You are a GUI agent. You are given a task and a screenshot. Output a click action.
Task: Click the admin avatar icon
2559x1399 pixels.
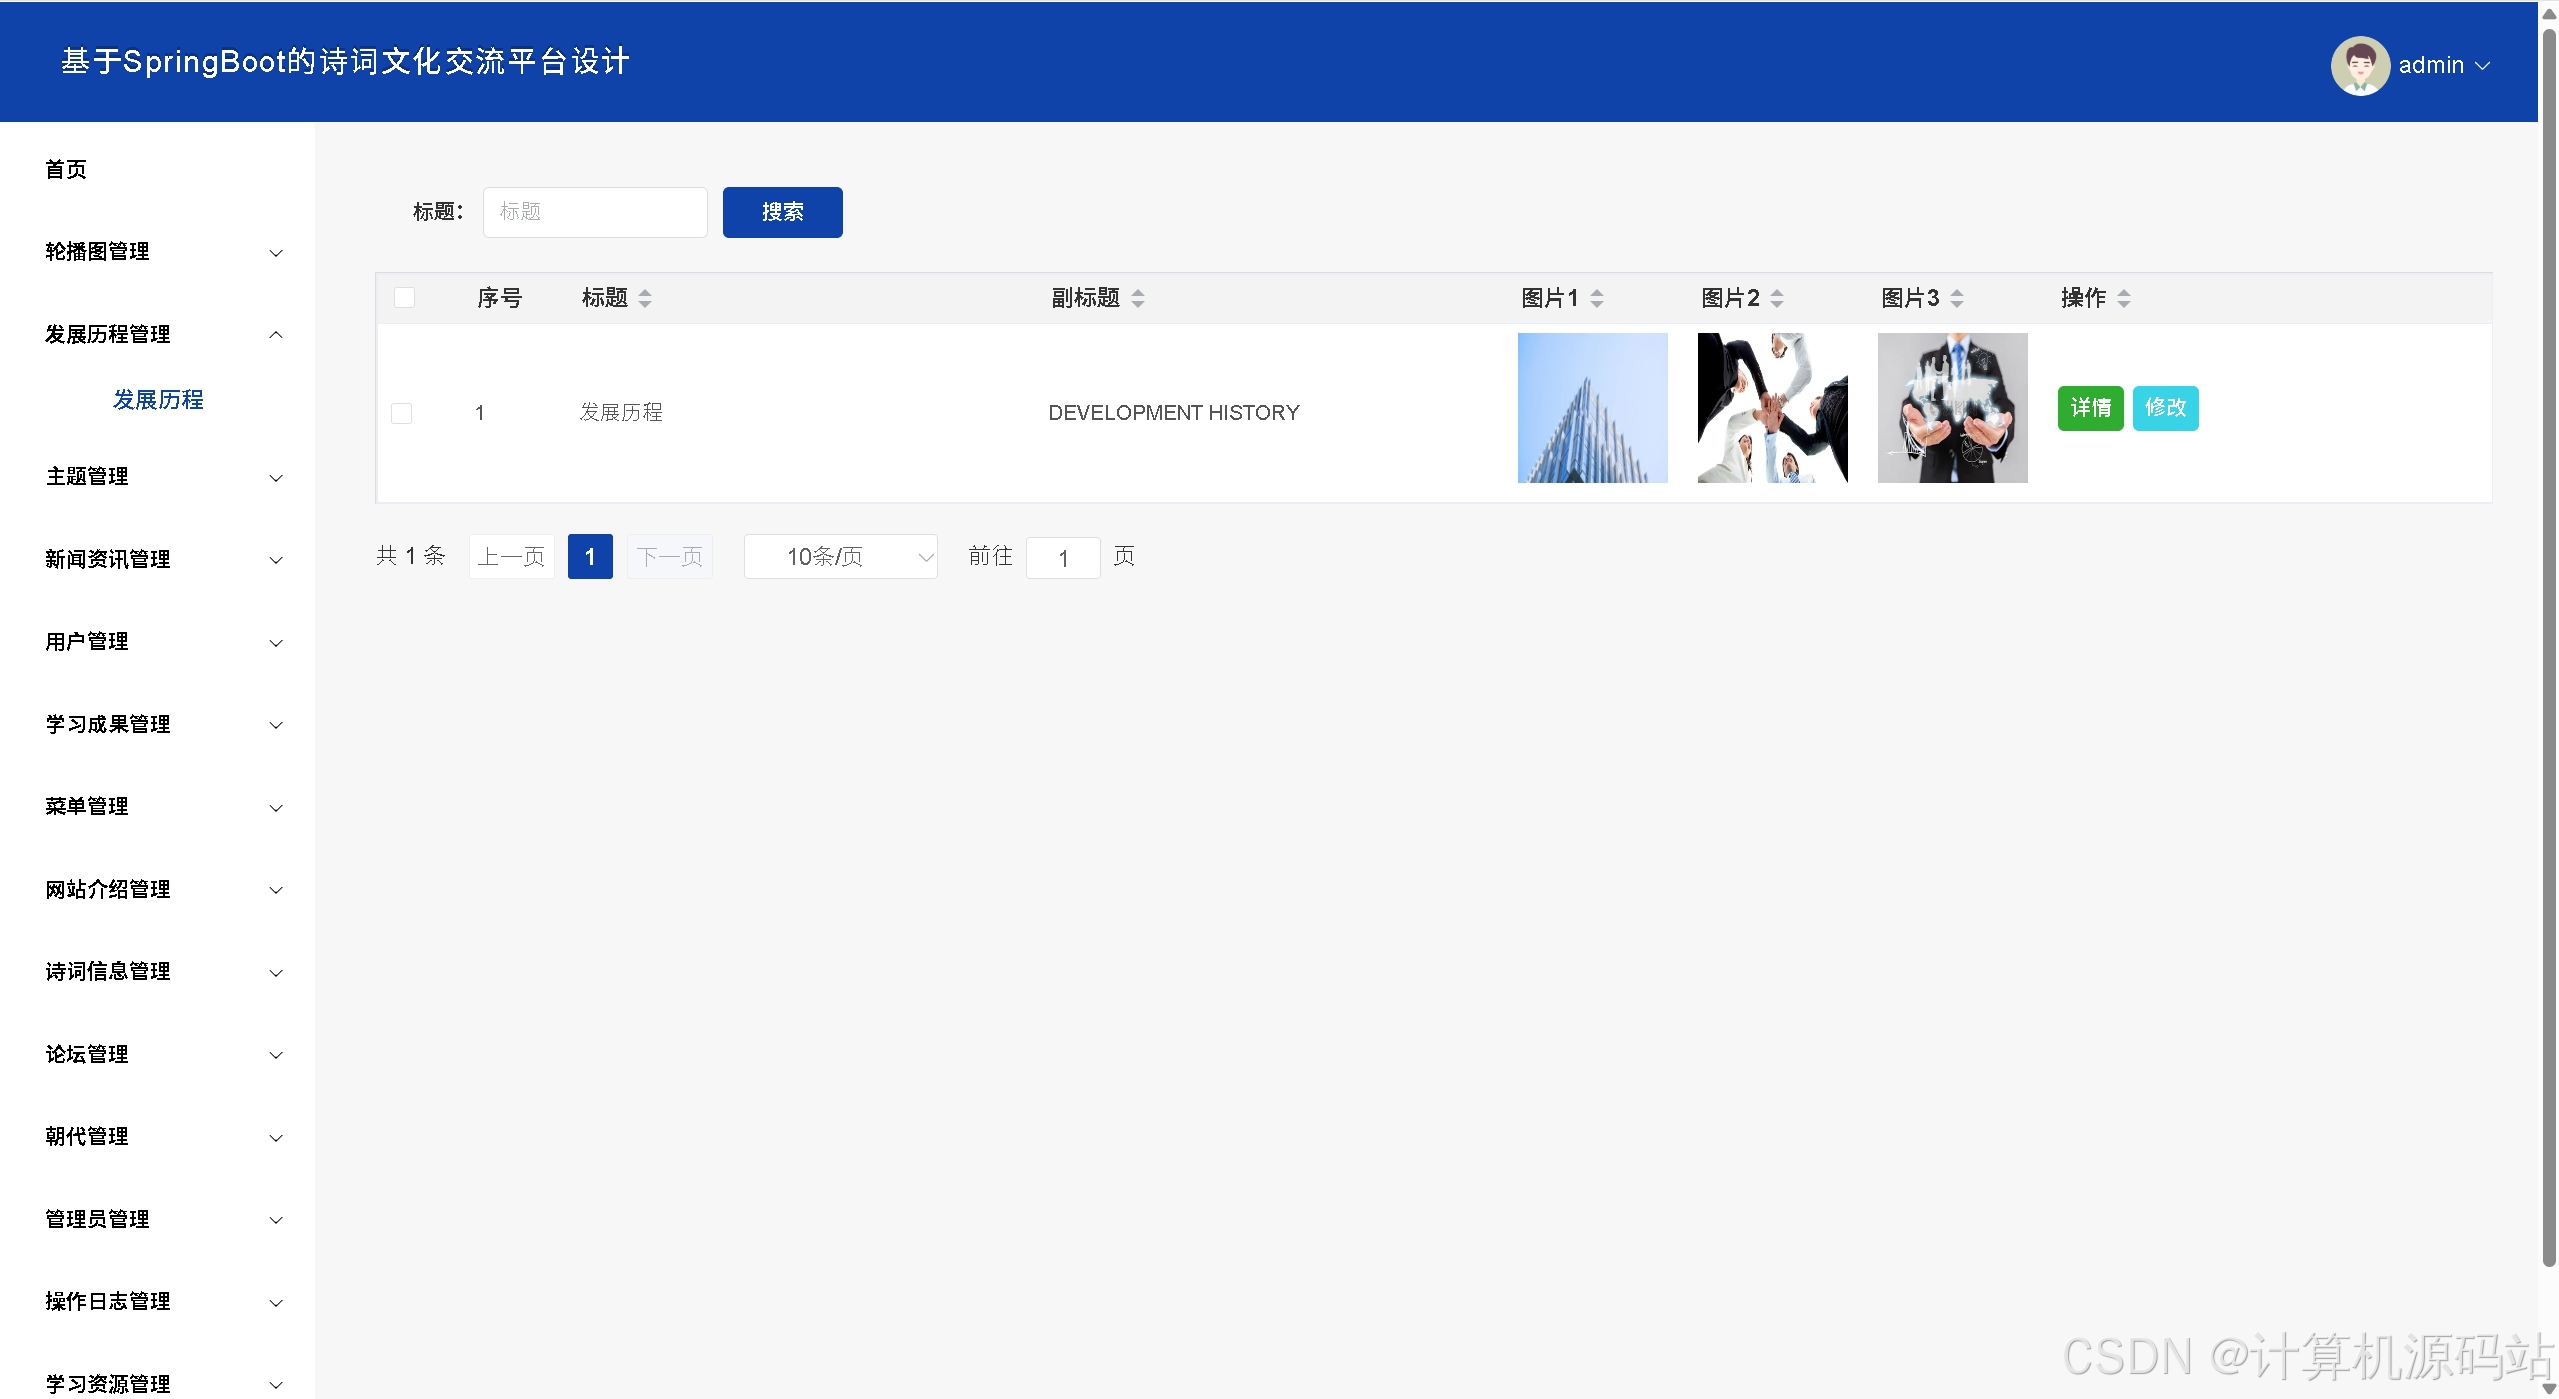2360,65
